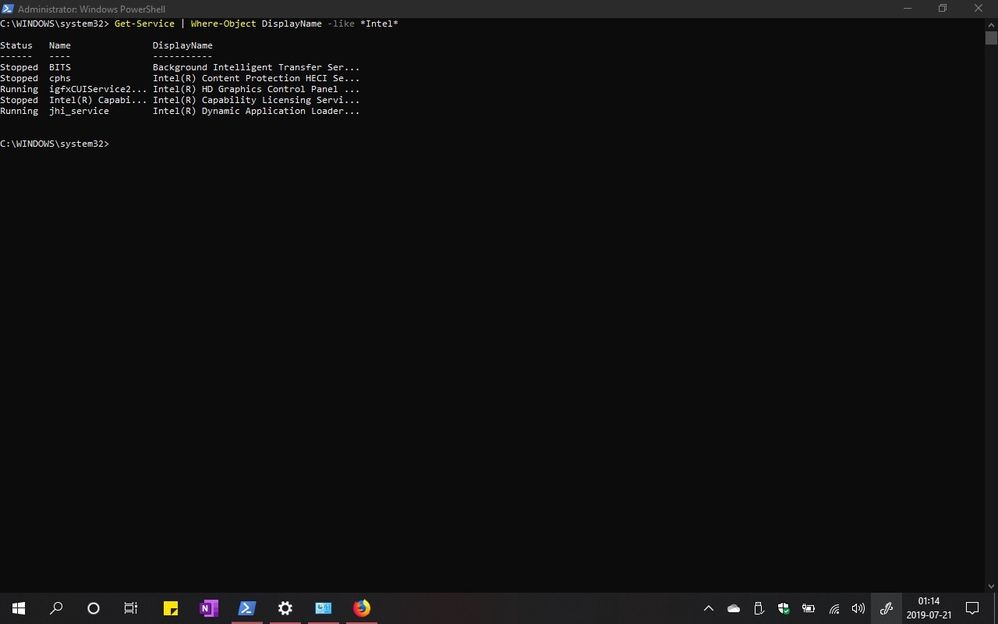Switch to PowerShell via taskbar icon

click(247, 608)
